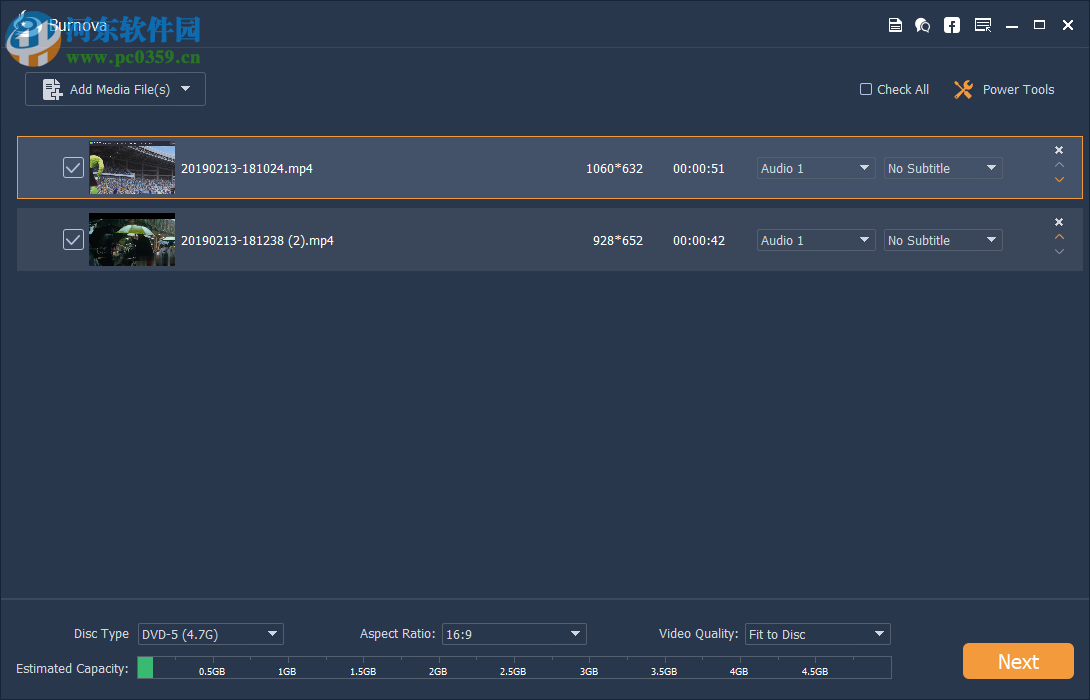Open the Video Quality Fit to Disc dropdown
The width and height of the screenshot is (1090, 700).
pos(818,634)
